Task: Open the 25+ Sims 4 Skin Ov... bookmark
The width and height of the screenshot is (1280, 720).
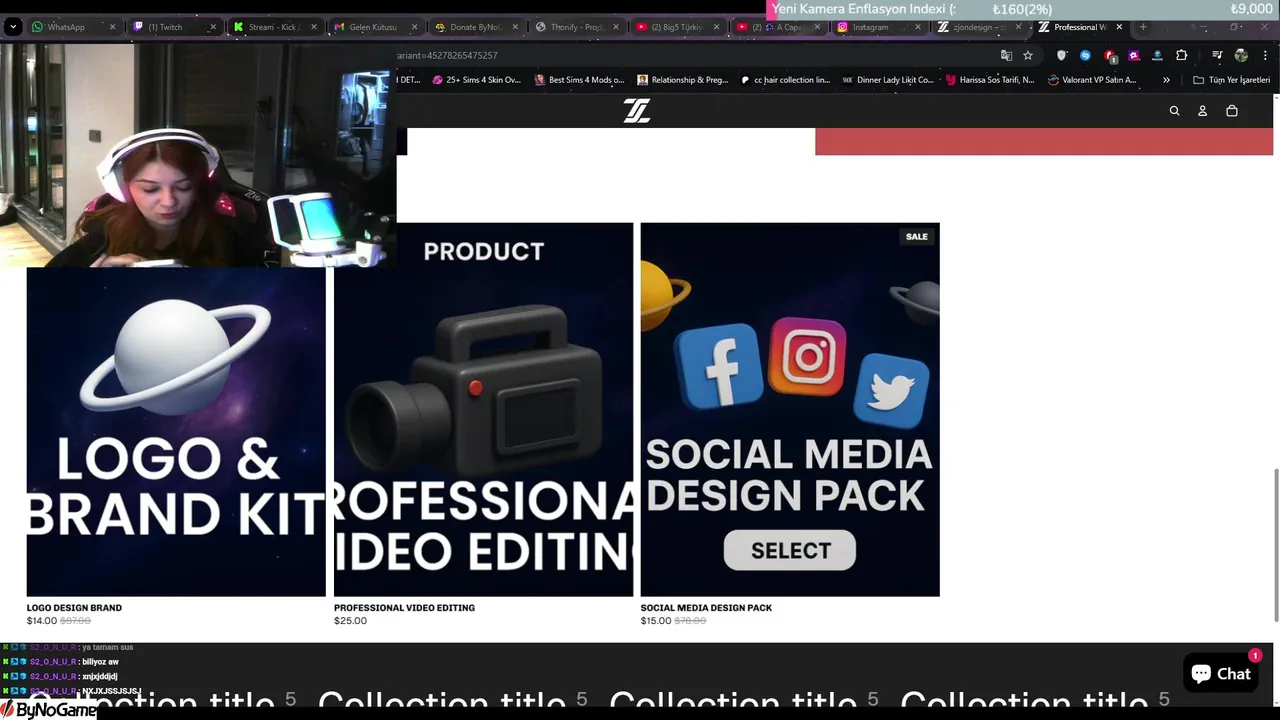Action: (x=477, y=80)
